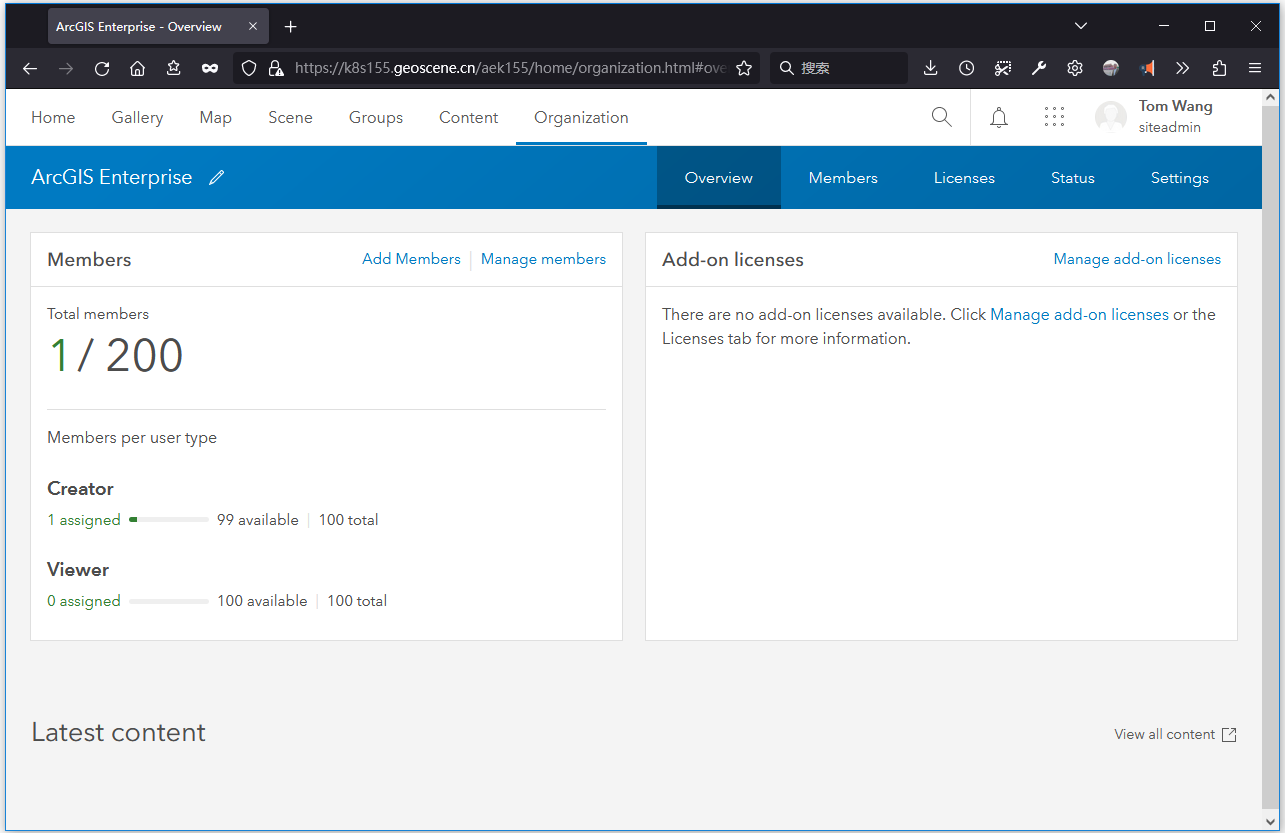Click the 1 assigned Creator link
Viewport: 1285px width, 833px height.
tap(84, 520)
